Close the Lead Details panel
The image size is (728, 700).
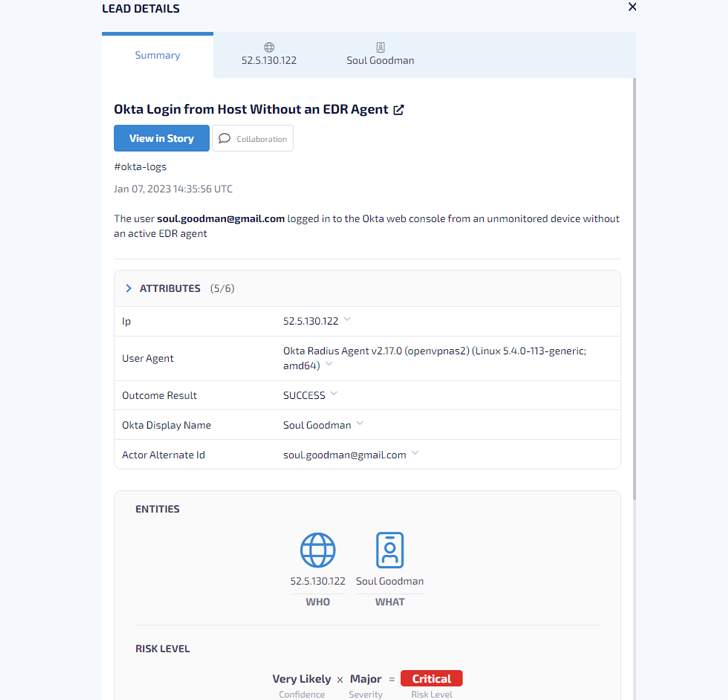tap(632, 7)
